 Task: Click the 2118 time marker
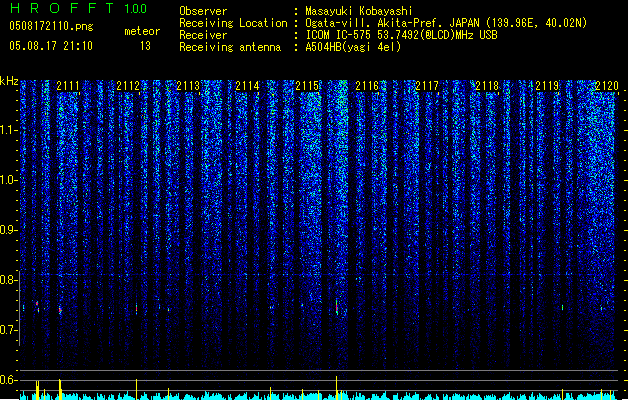pyautogui.click(x=487, y=86)
